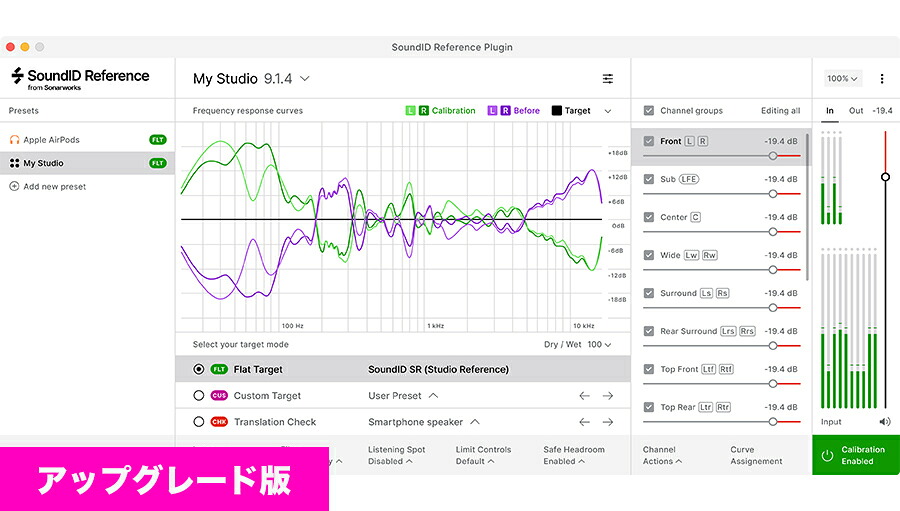Select the My Studio preset
The width and height of the screenshot is (900, 511).
pyautogui.click(x=87, y=163)
